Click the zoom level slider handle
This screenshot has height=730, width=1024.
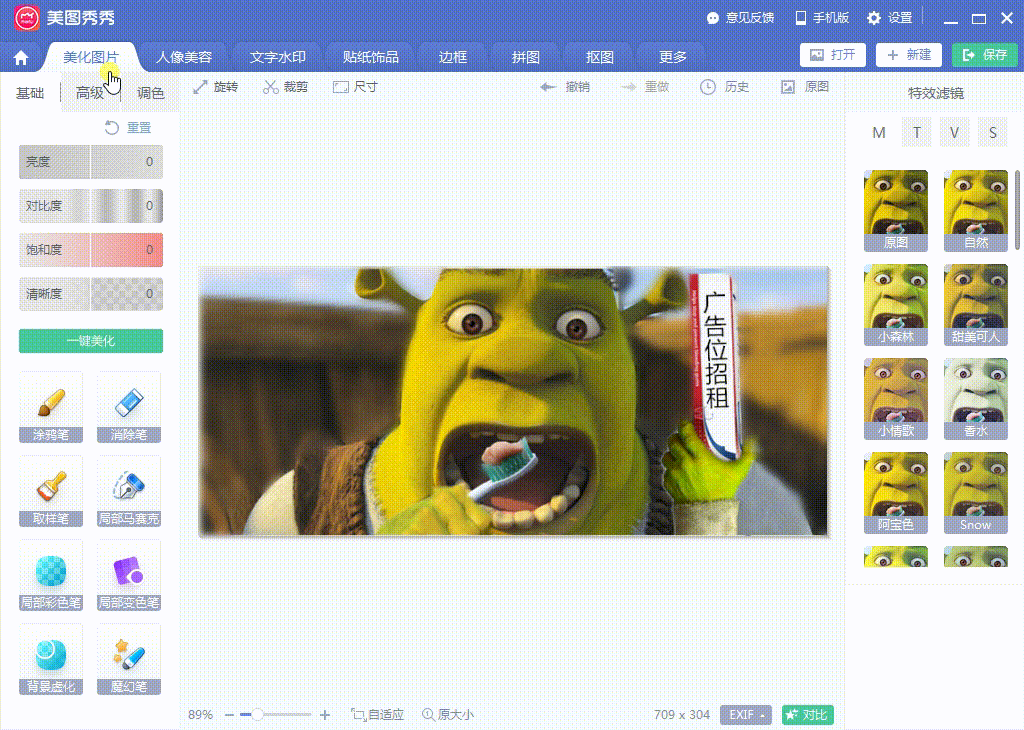click(257, 715)
